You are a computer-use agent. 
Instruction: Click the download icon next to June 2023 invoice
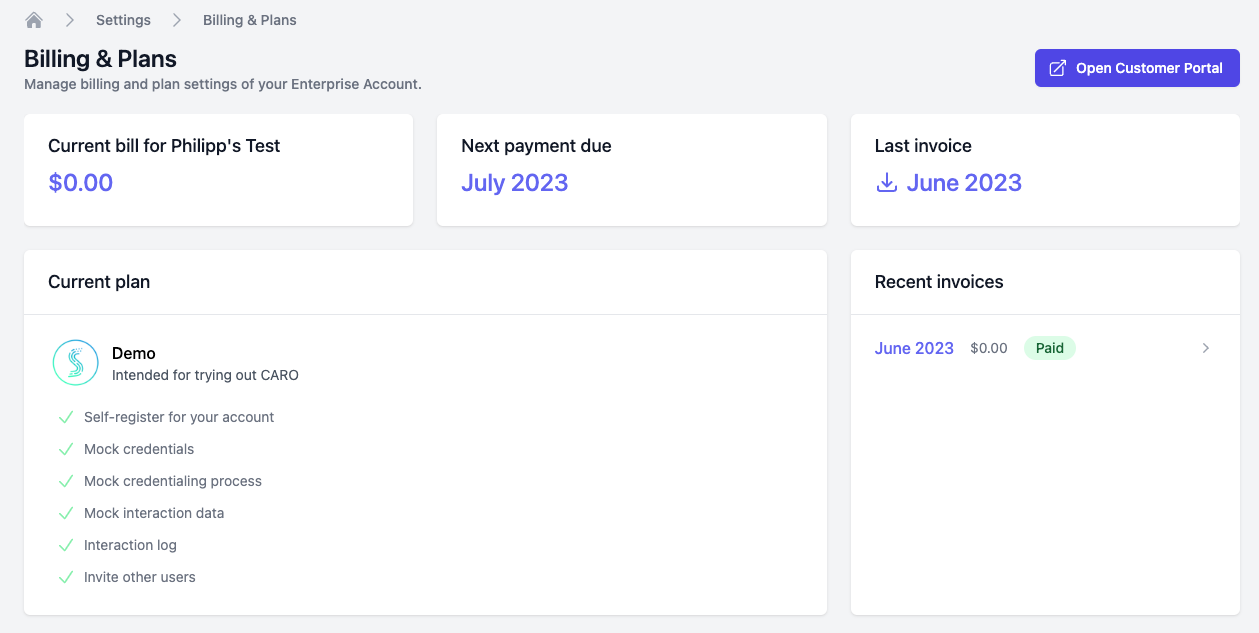point(887,183)
